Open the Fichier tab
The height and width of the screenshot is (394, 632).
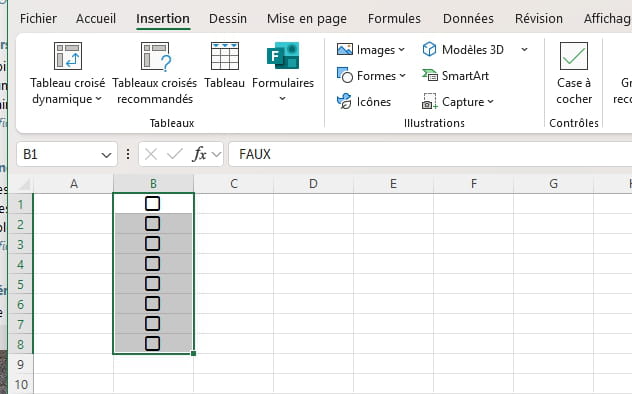point(38,19)
